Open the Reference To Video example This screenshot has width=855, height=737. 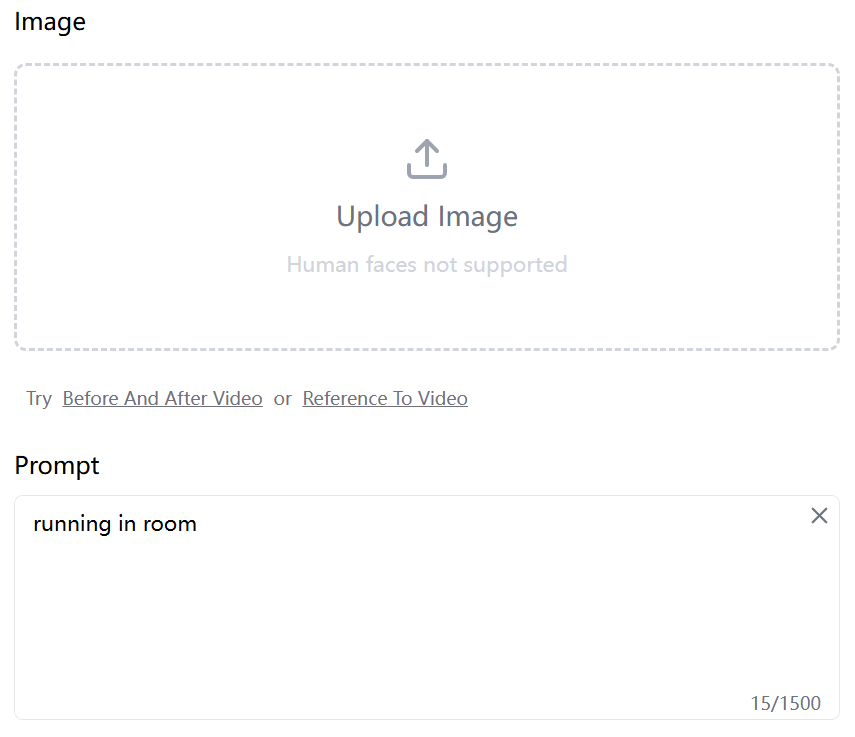pos(385,398)
